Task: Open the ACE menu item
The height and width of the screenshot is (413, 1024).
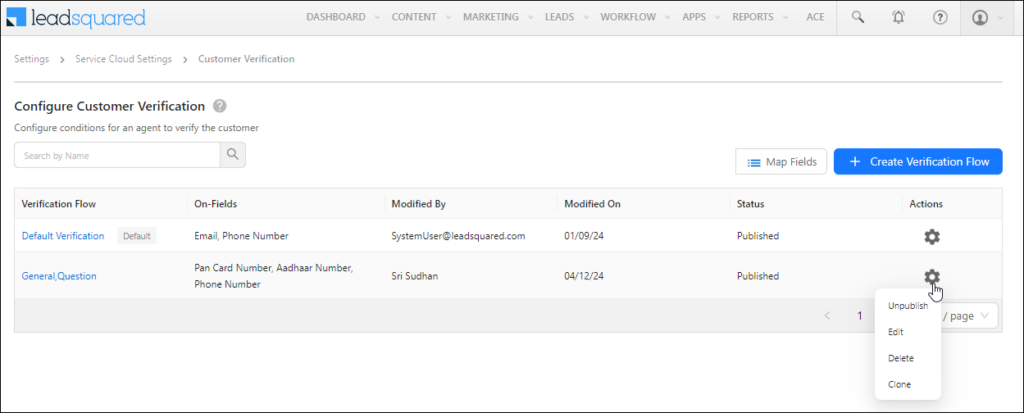Action: pyautogui.click(x=815, y=18)
